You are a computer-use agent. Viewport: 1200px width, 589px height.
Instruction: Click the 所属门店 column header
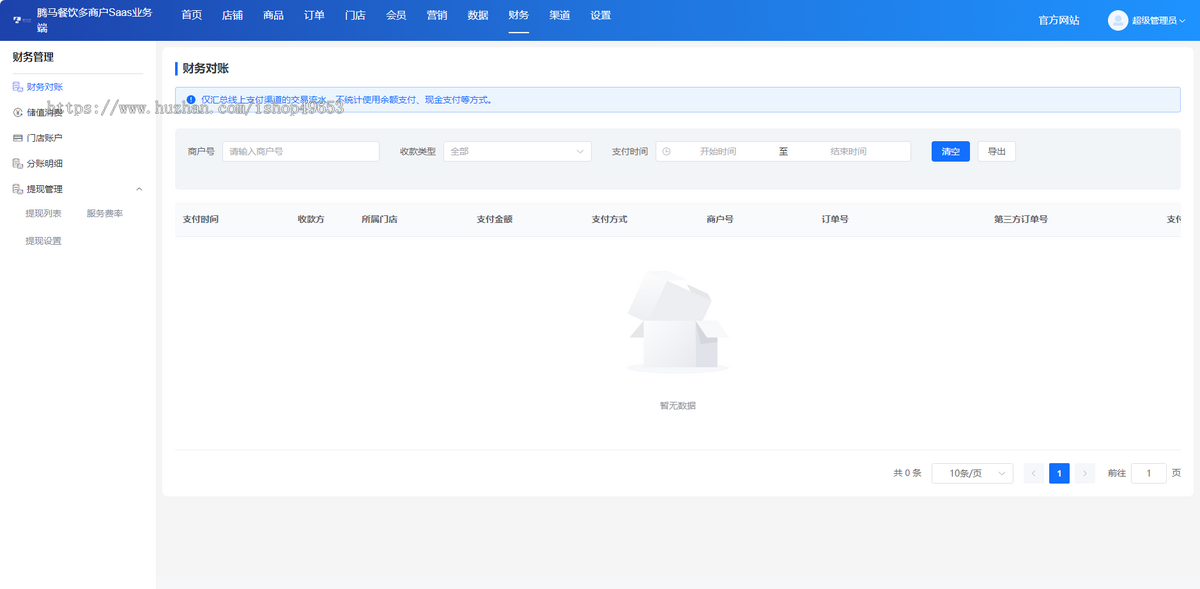tap(380, 219)
